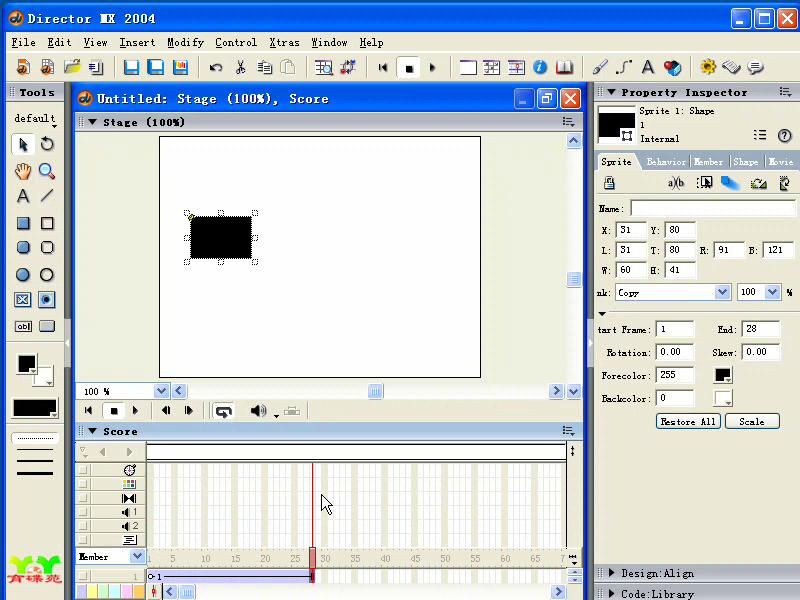Open the Xtras menu
Screen dimensions: 800x600
[284, 42]
